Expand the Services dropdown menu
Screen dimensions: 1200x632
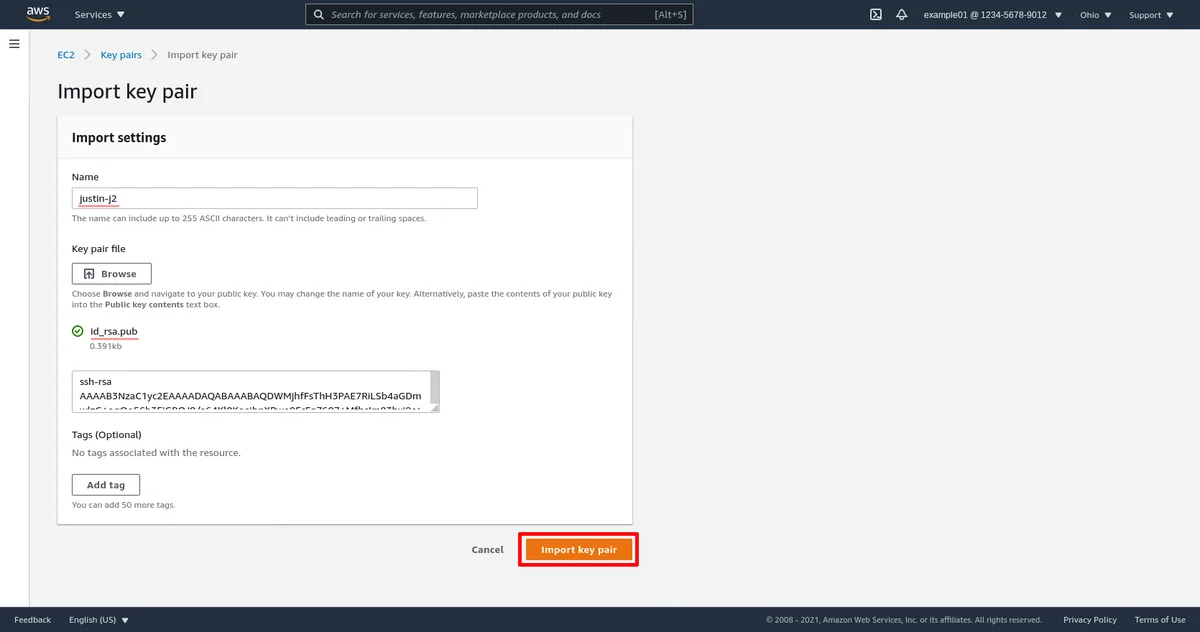click(x=100, y=15)
